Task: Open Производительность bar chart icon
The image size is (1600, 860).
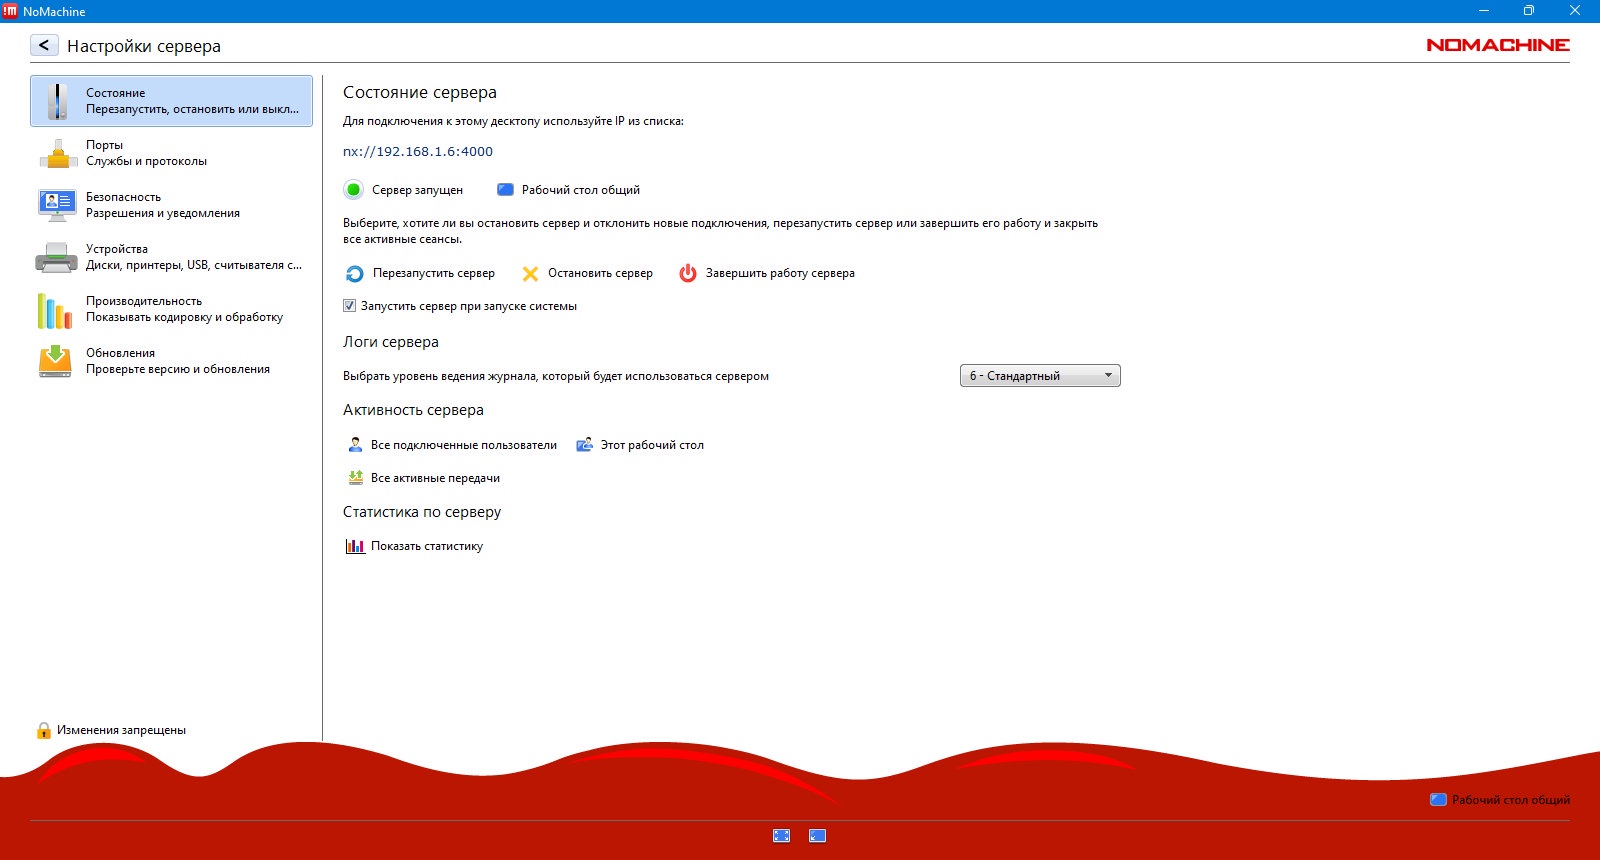Action: (54, 310)
